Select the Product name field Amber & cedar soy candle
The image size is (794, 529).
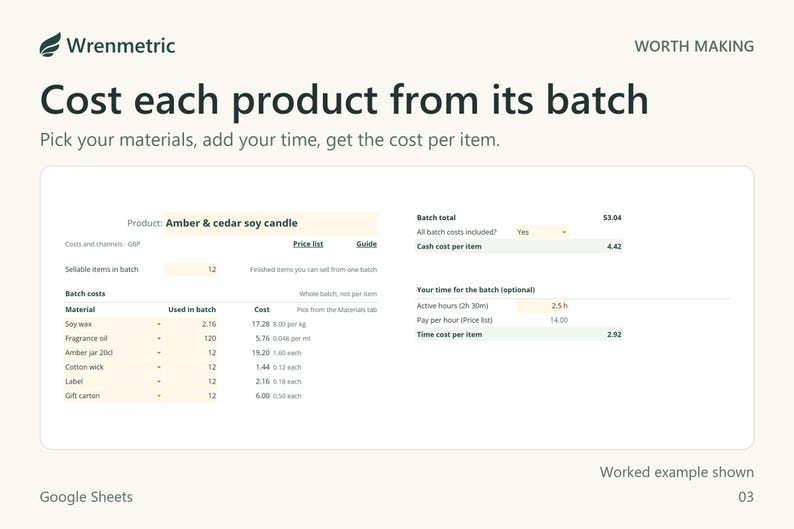pos(271,223)
